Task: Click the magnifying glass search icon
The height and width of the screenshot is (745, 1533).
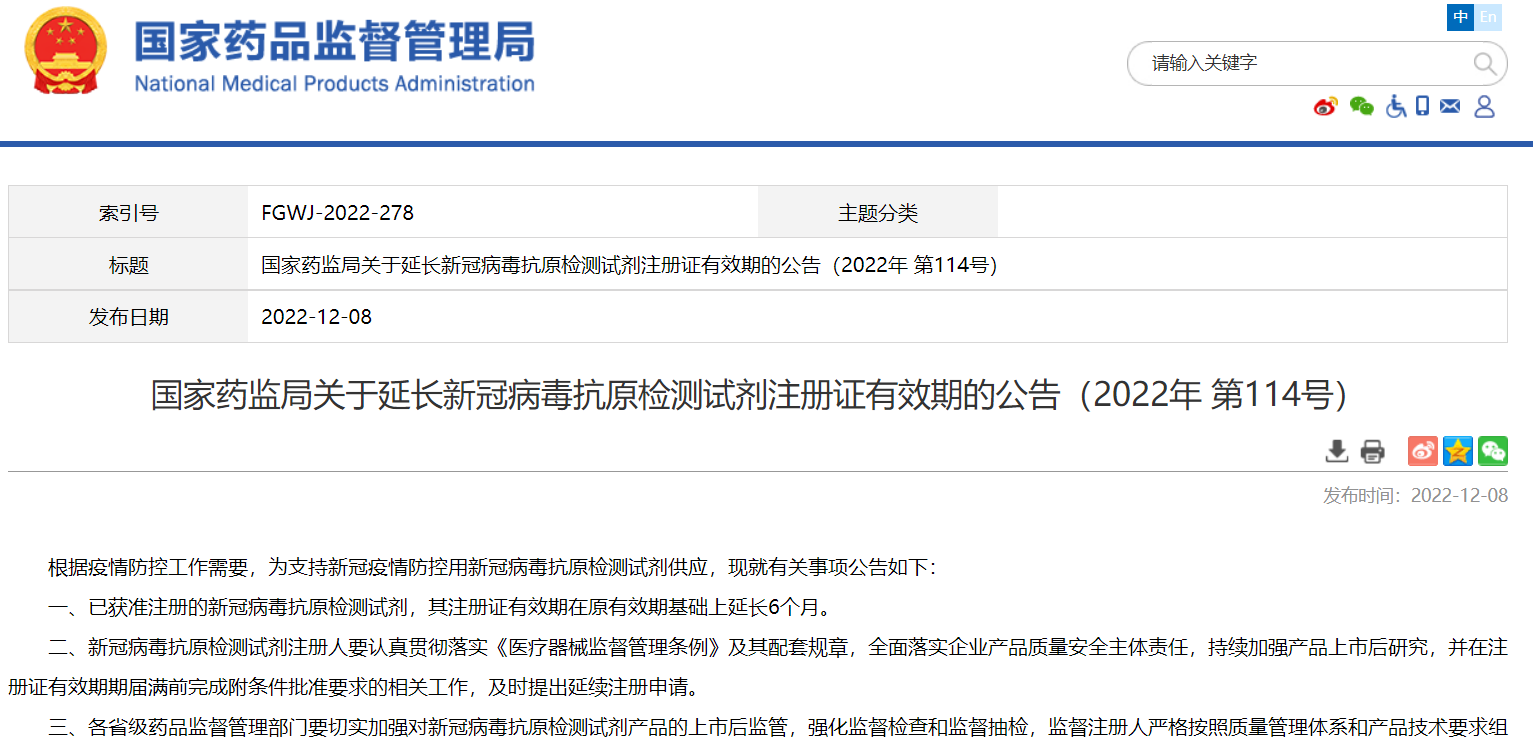Action: click(x=1485, y=64)
